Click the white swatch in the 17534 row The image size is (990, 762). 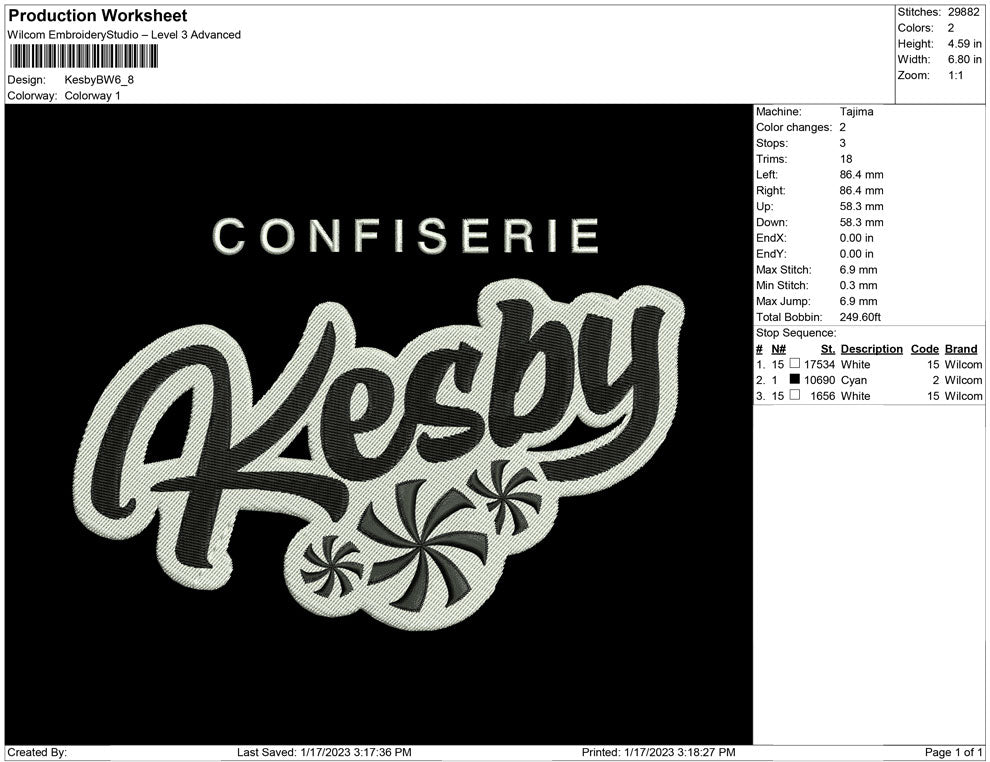tap(795, 364)
